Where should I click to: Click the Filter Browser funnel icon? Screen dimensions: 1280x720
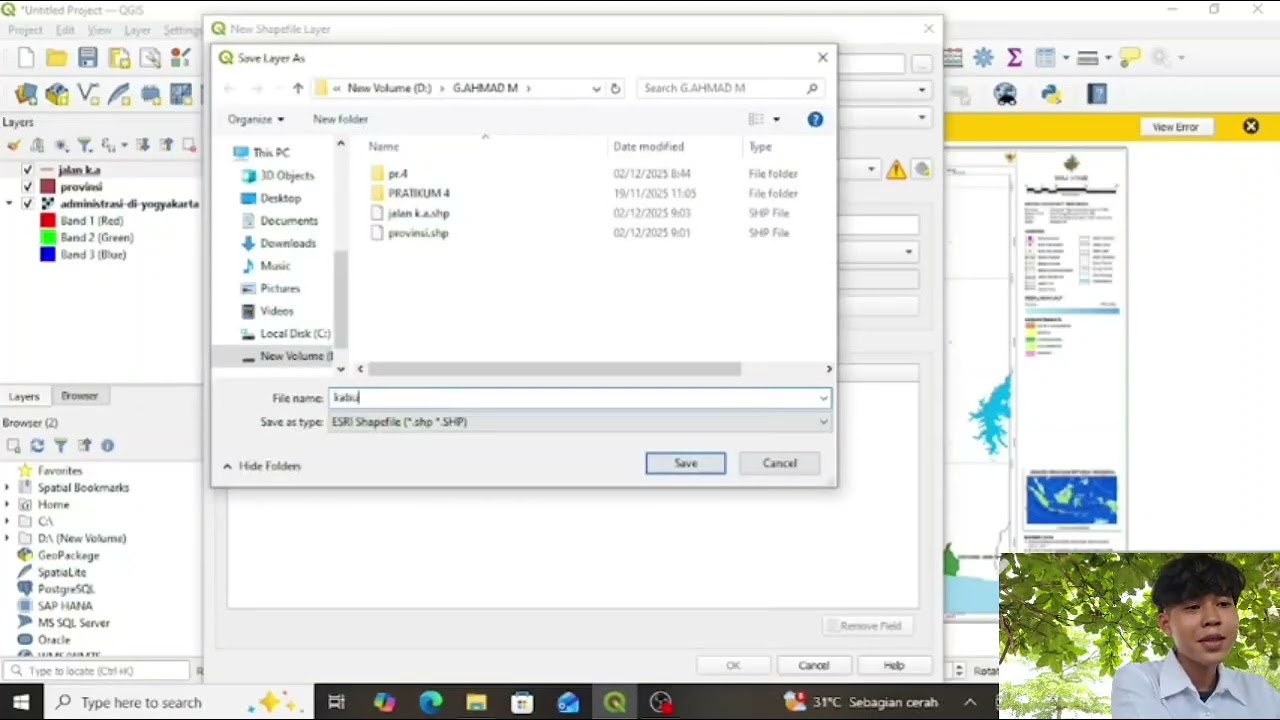point(60,445)
